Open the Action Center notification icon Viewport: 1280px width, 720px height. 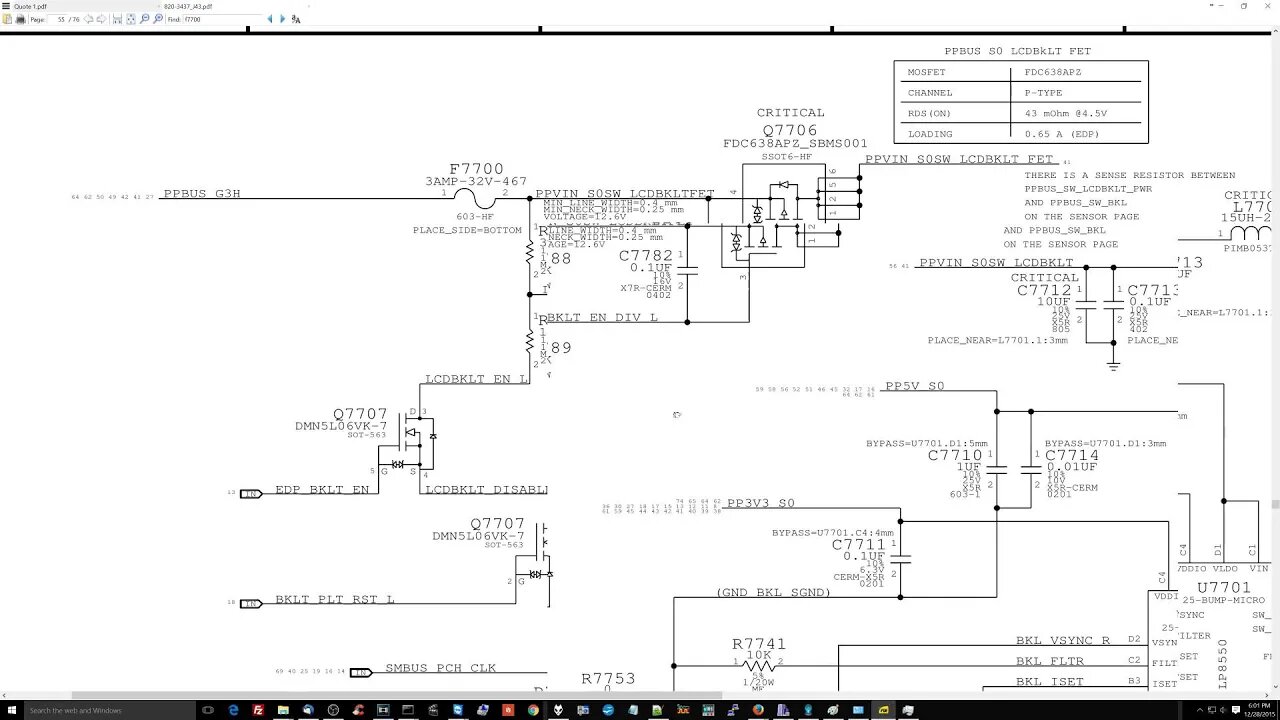[1235, 710]
